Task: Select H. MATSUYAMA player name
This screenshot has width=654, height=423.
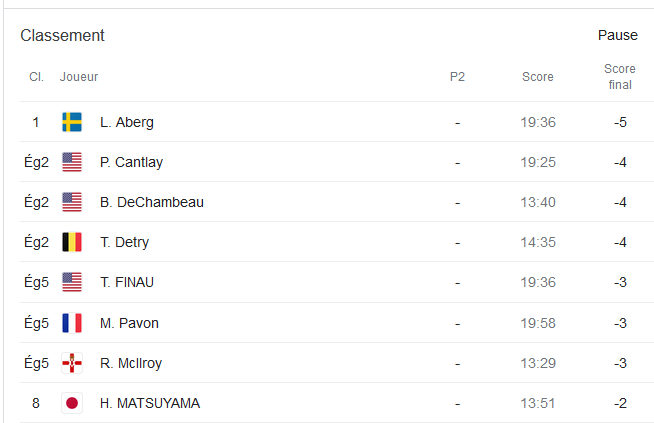Action: pos(150,403)
